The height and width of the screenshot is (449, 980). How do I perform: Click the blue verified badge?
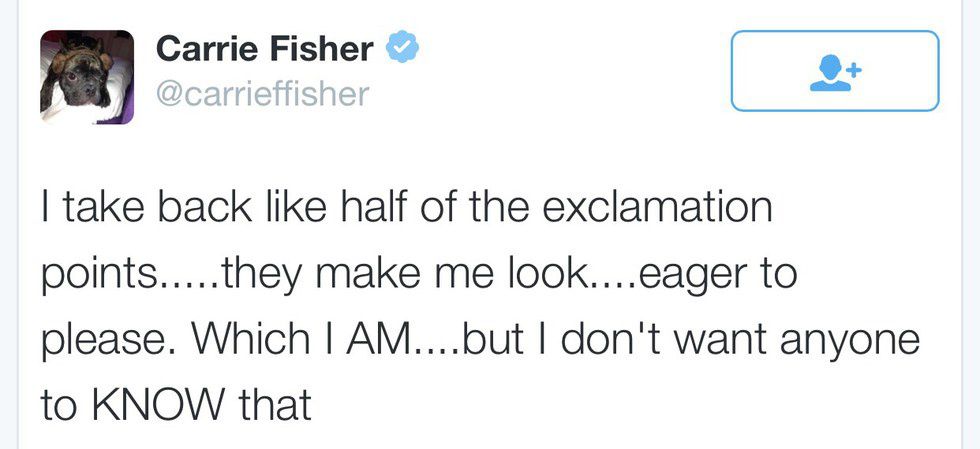pos(402,47)
